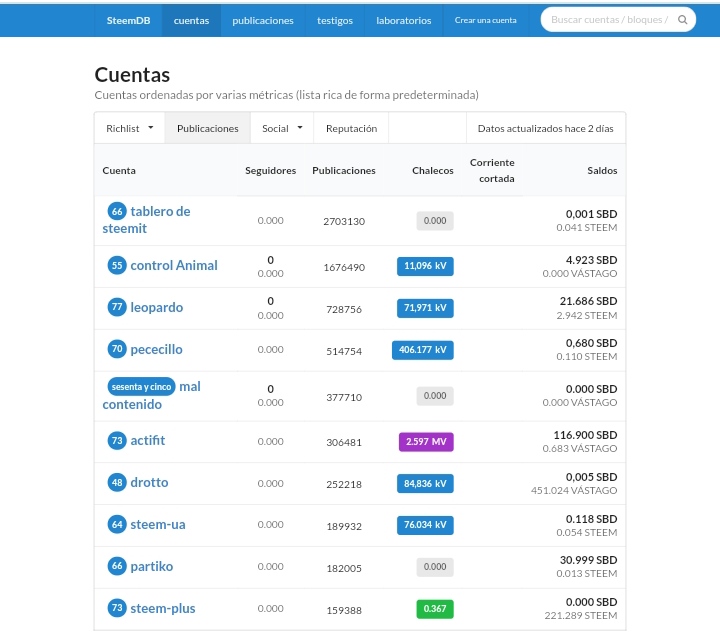The height and width of the screenshot is (641, 720).
Task: Select the Publicaciones sorting tab
Action: click(x=208, y=128)
